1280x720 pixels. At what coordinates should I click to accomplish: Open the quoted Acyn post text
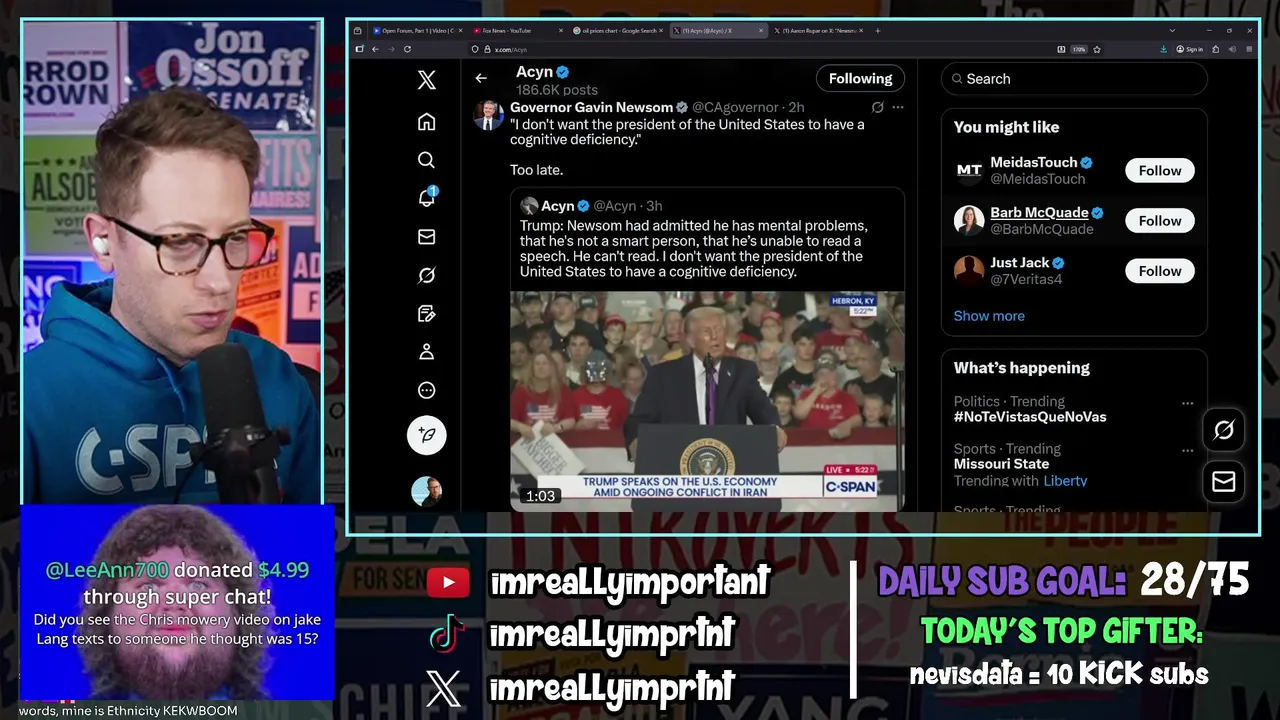point(693,249)
